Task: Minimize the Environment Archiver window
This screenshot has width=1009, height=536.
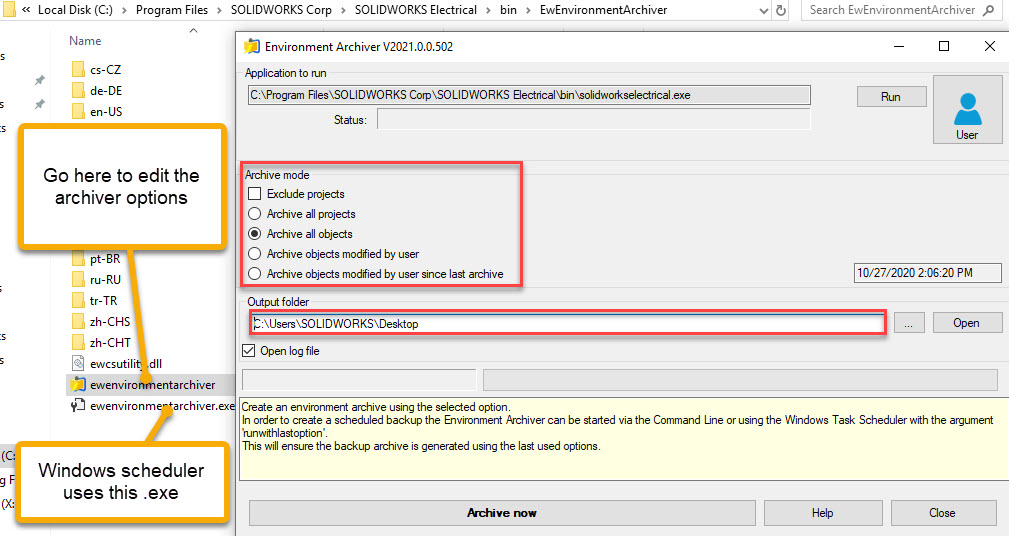Action: (899, 46)
